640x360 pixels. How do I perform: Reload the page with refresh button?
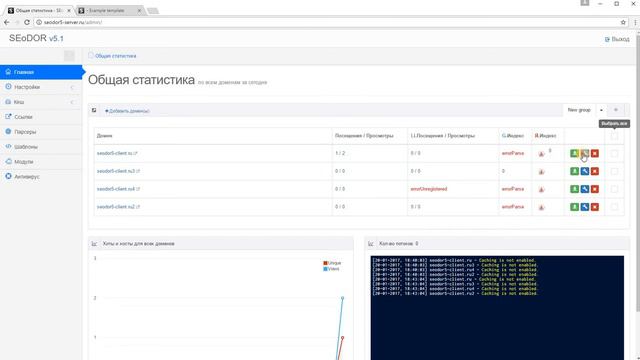pos(27,22)
